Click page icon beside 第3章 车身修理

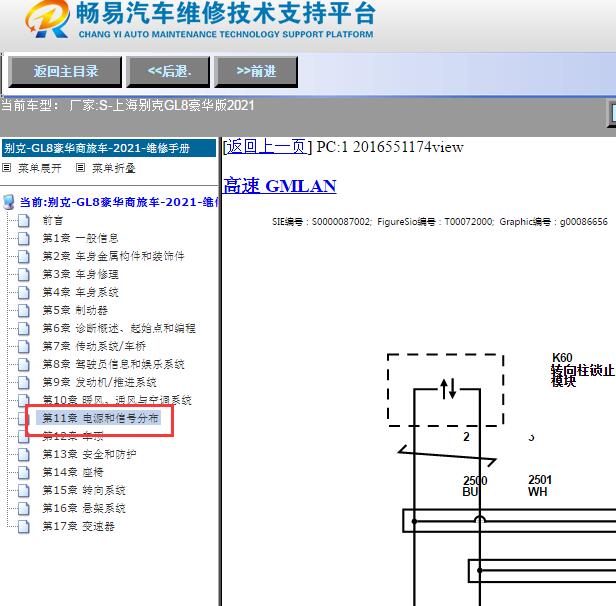[24, 275]
